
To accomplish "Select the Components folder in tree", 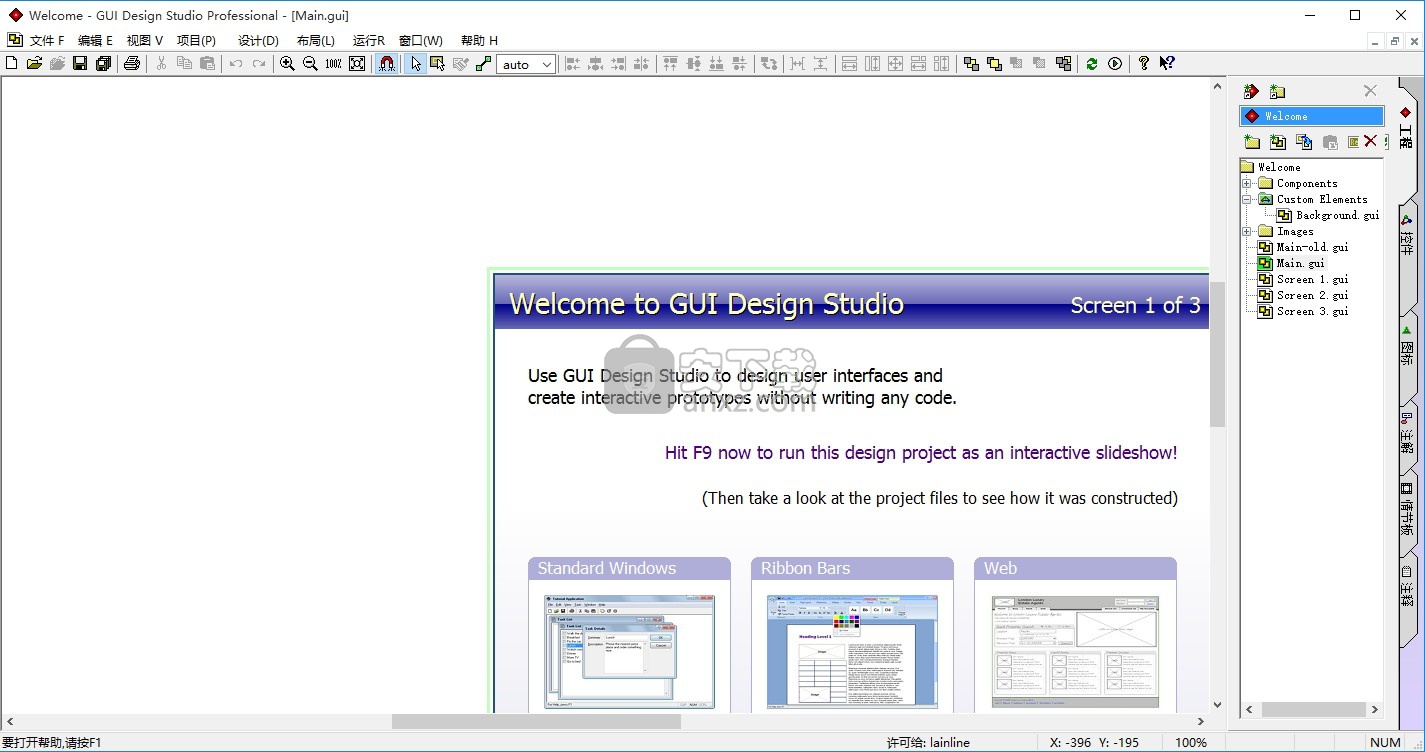I will tap(1307, 183).
